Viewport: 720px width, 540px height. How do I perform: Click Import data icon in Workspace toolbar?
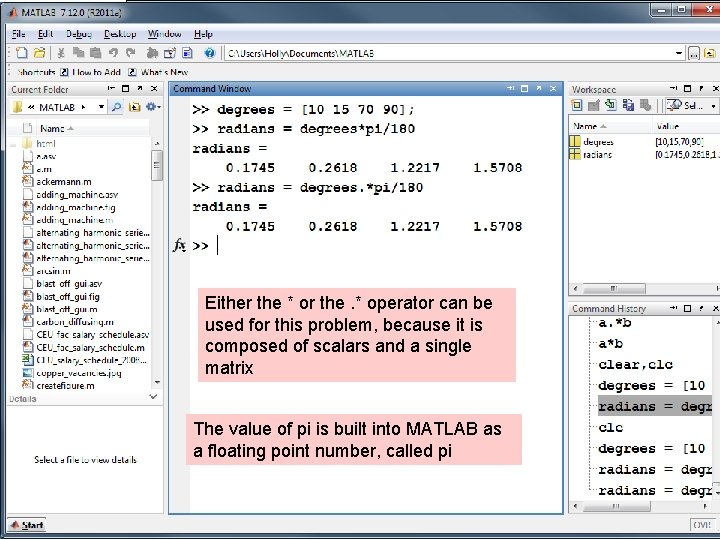610,106
